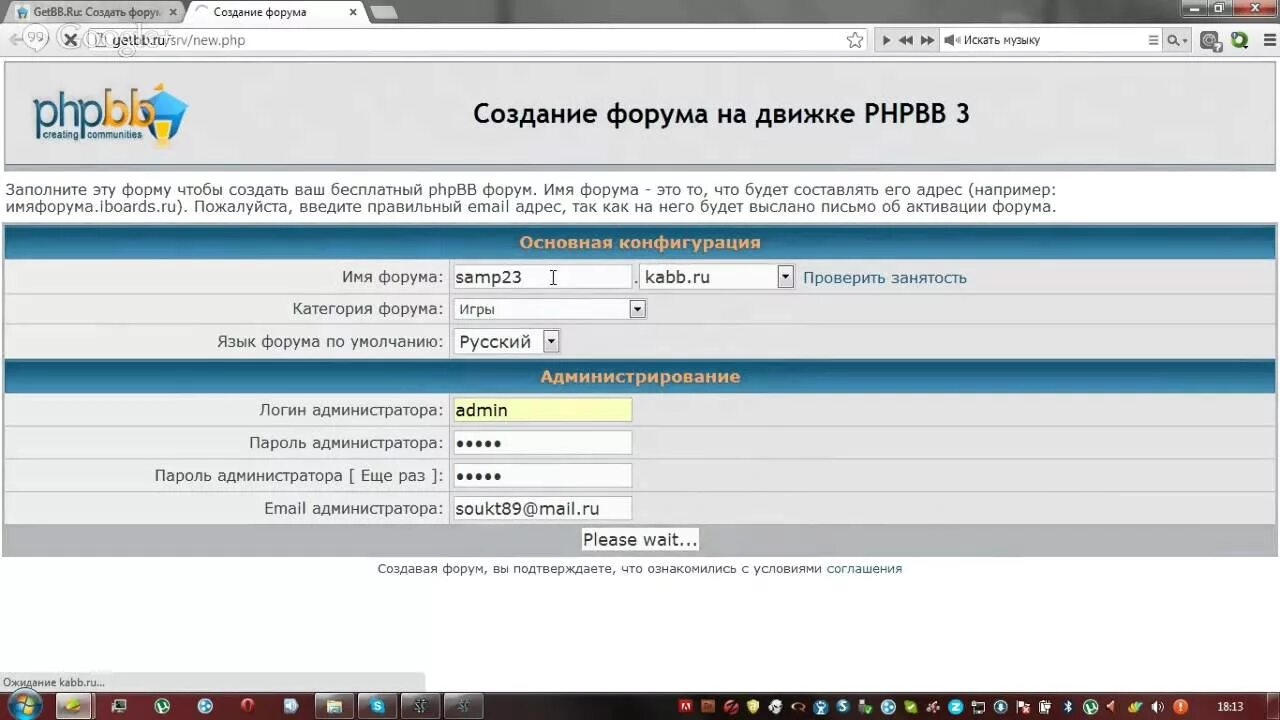Click the green extension icon in toolbar
The height and width of the screenshot is (720, 1280).
tap(1240, 40)
